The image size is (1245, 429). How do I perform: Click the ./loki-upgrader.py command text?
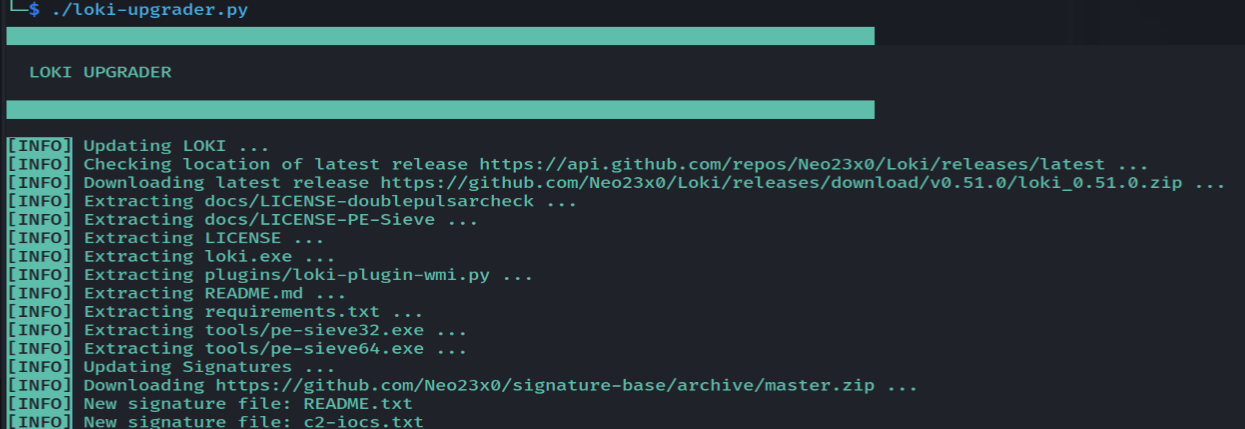150,10
